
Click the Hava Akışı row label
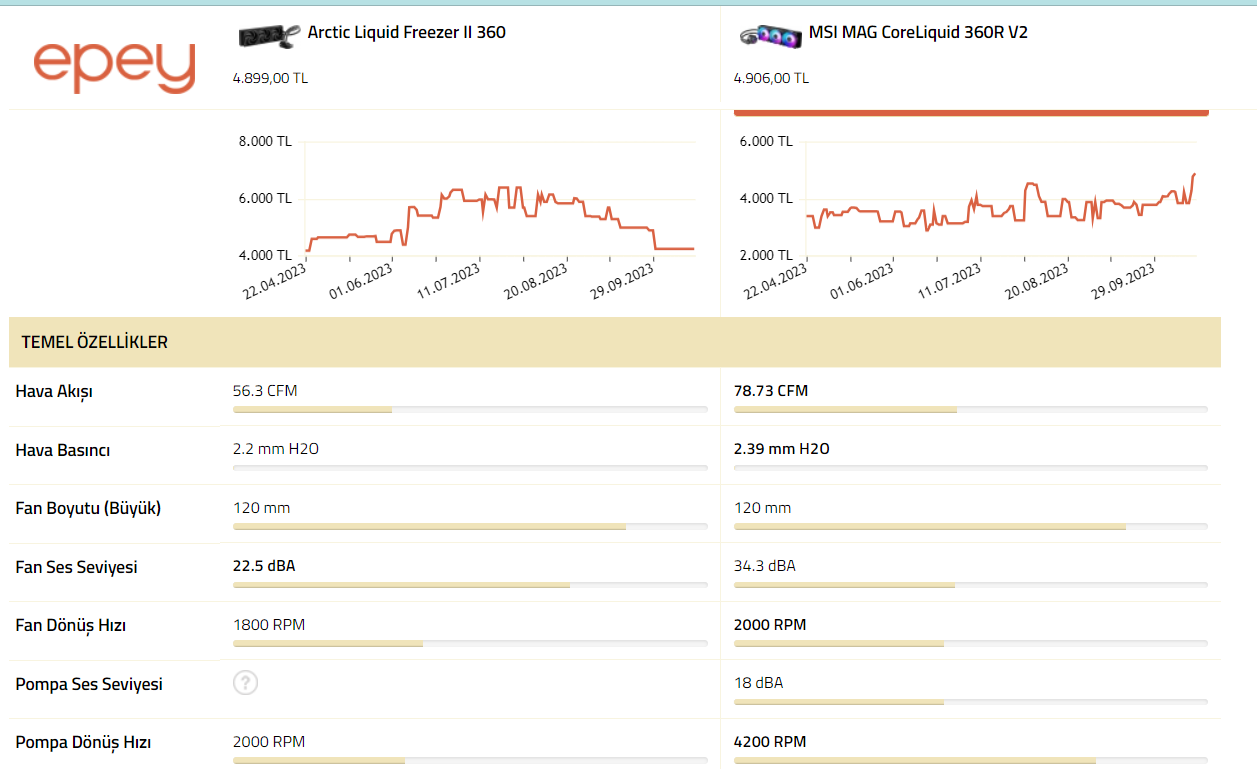(54, 391)
